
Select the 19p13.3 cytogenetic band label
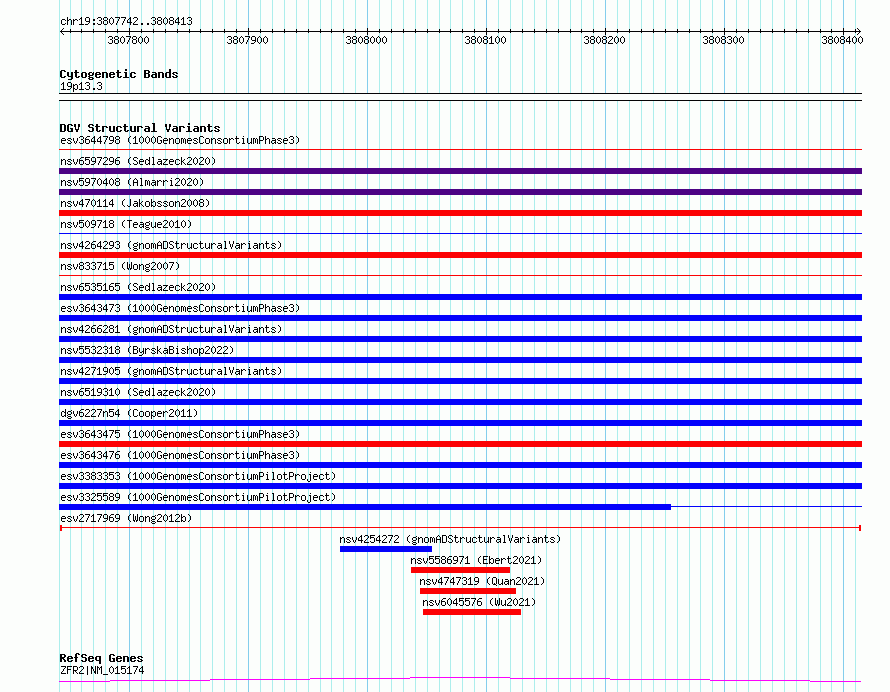point(81,86)
